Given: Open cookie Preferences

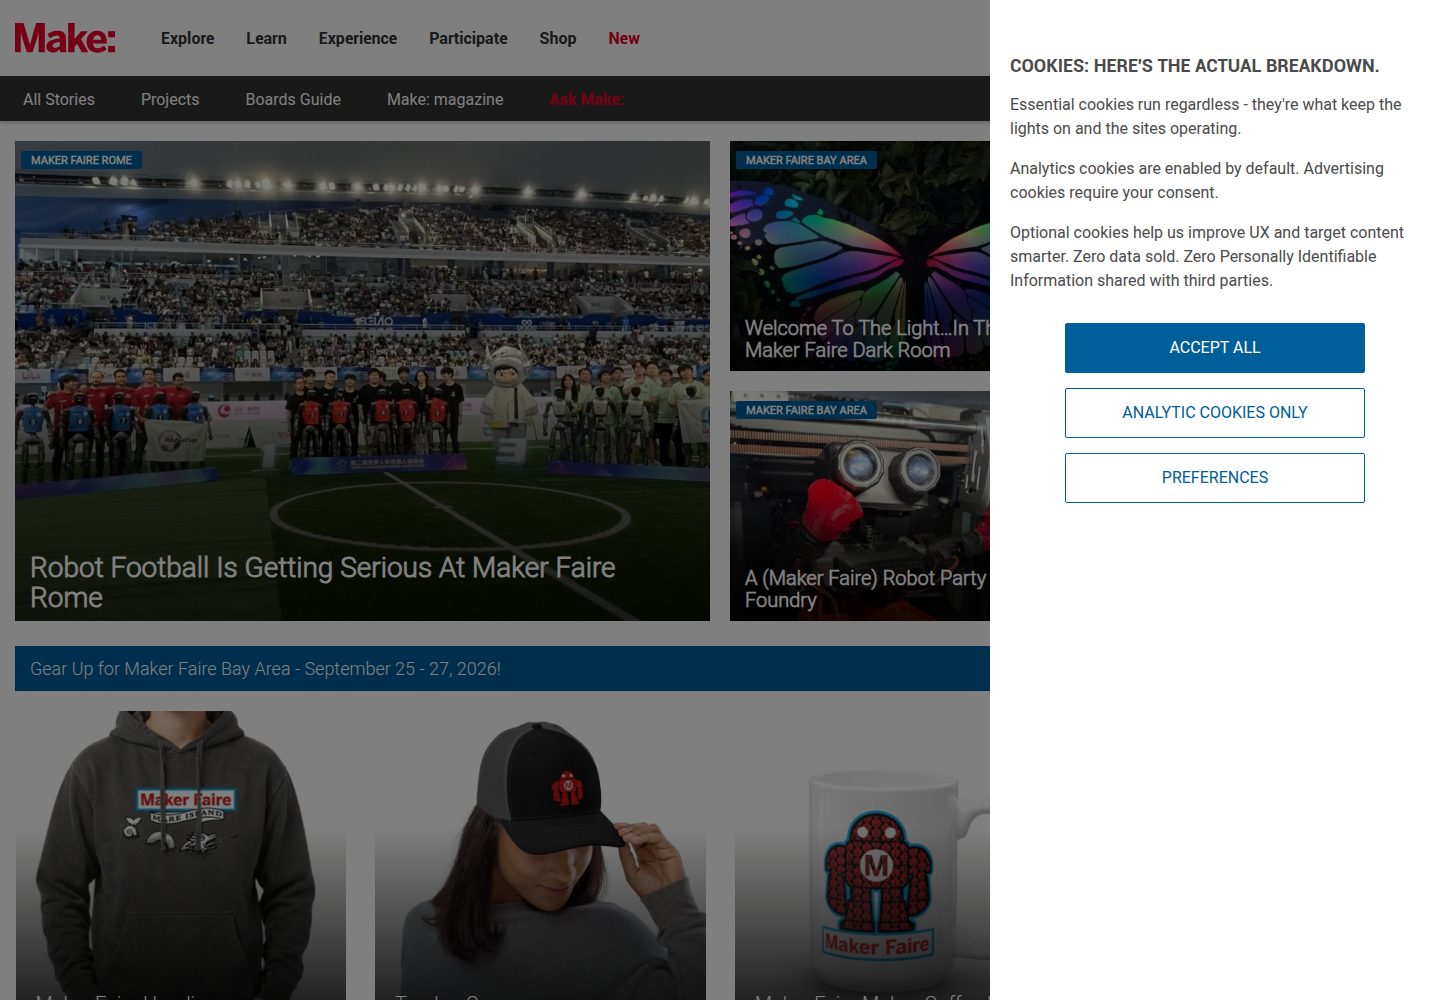Looking at the screenshot, I should tap(1214, 478).
